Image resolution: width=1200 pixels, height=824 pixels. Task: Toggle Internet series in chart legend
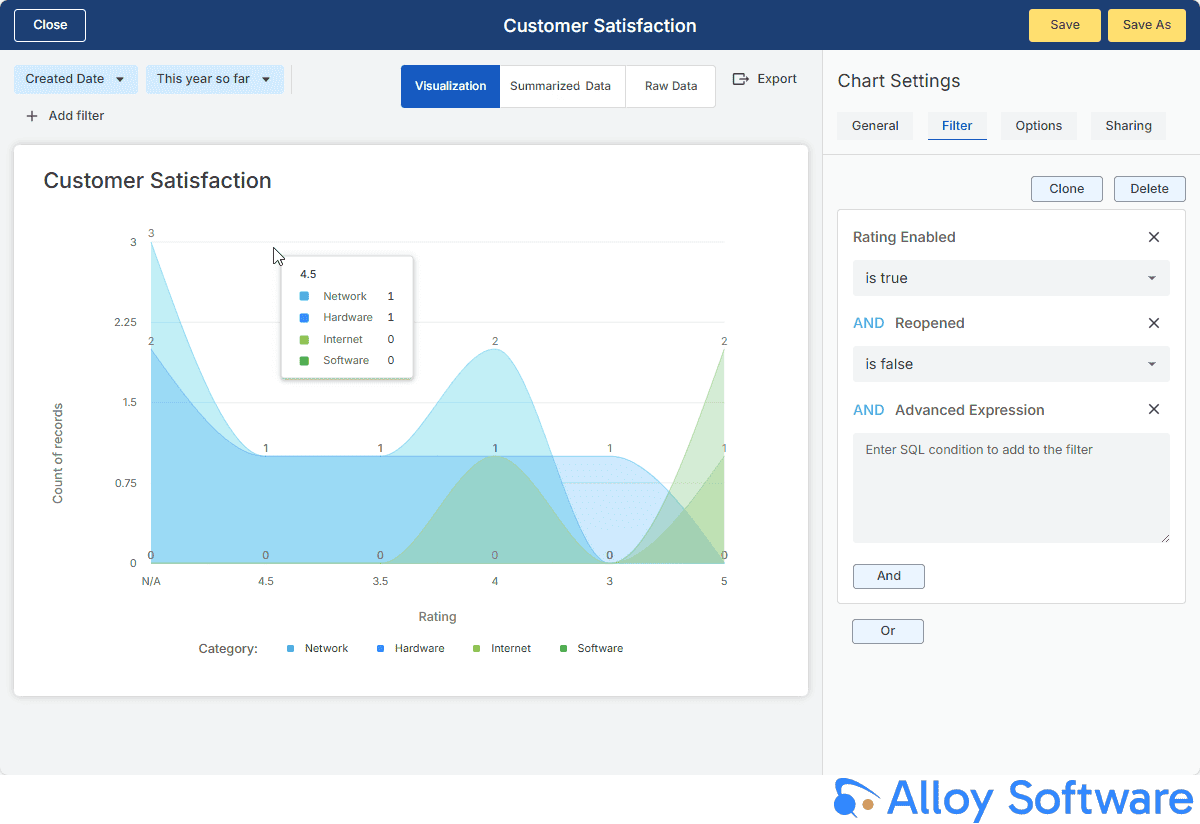(x=502, y=648)
